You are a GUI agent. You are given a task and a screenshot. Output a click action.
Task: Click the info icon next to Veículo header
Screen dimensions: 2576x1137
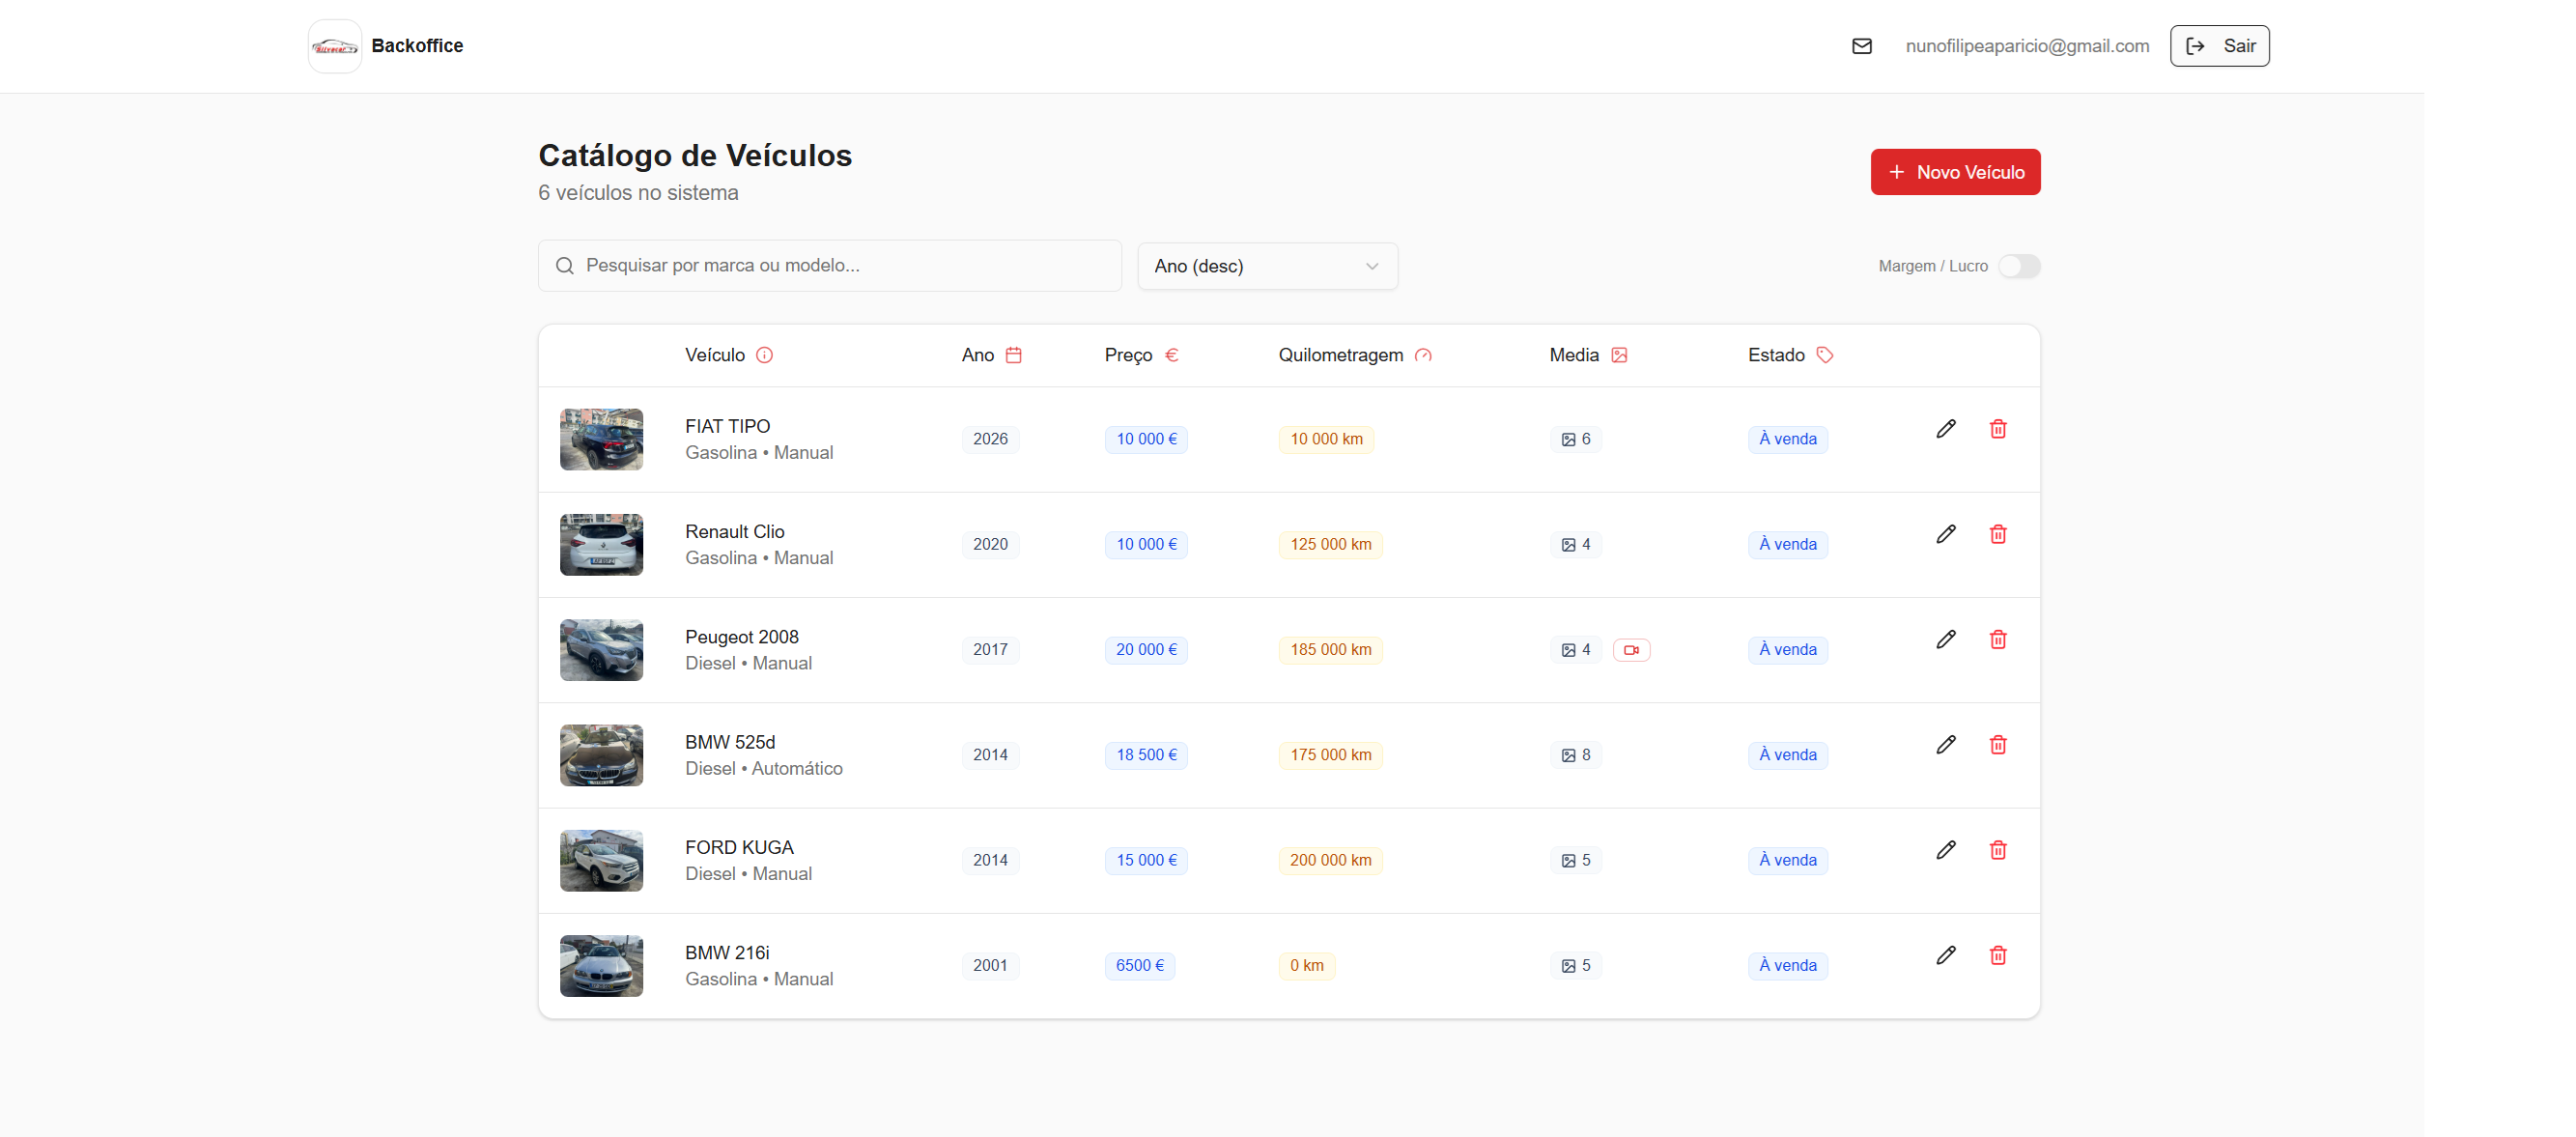765,354
